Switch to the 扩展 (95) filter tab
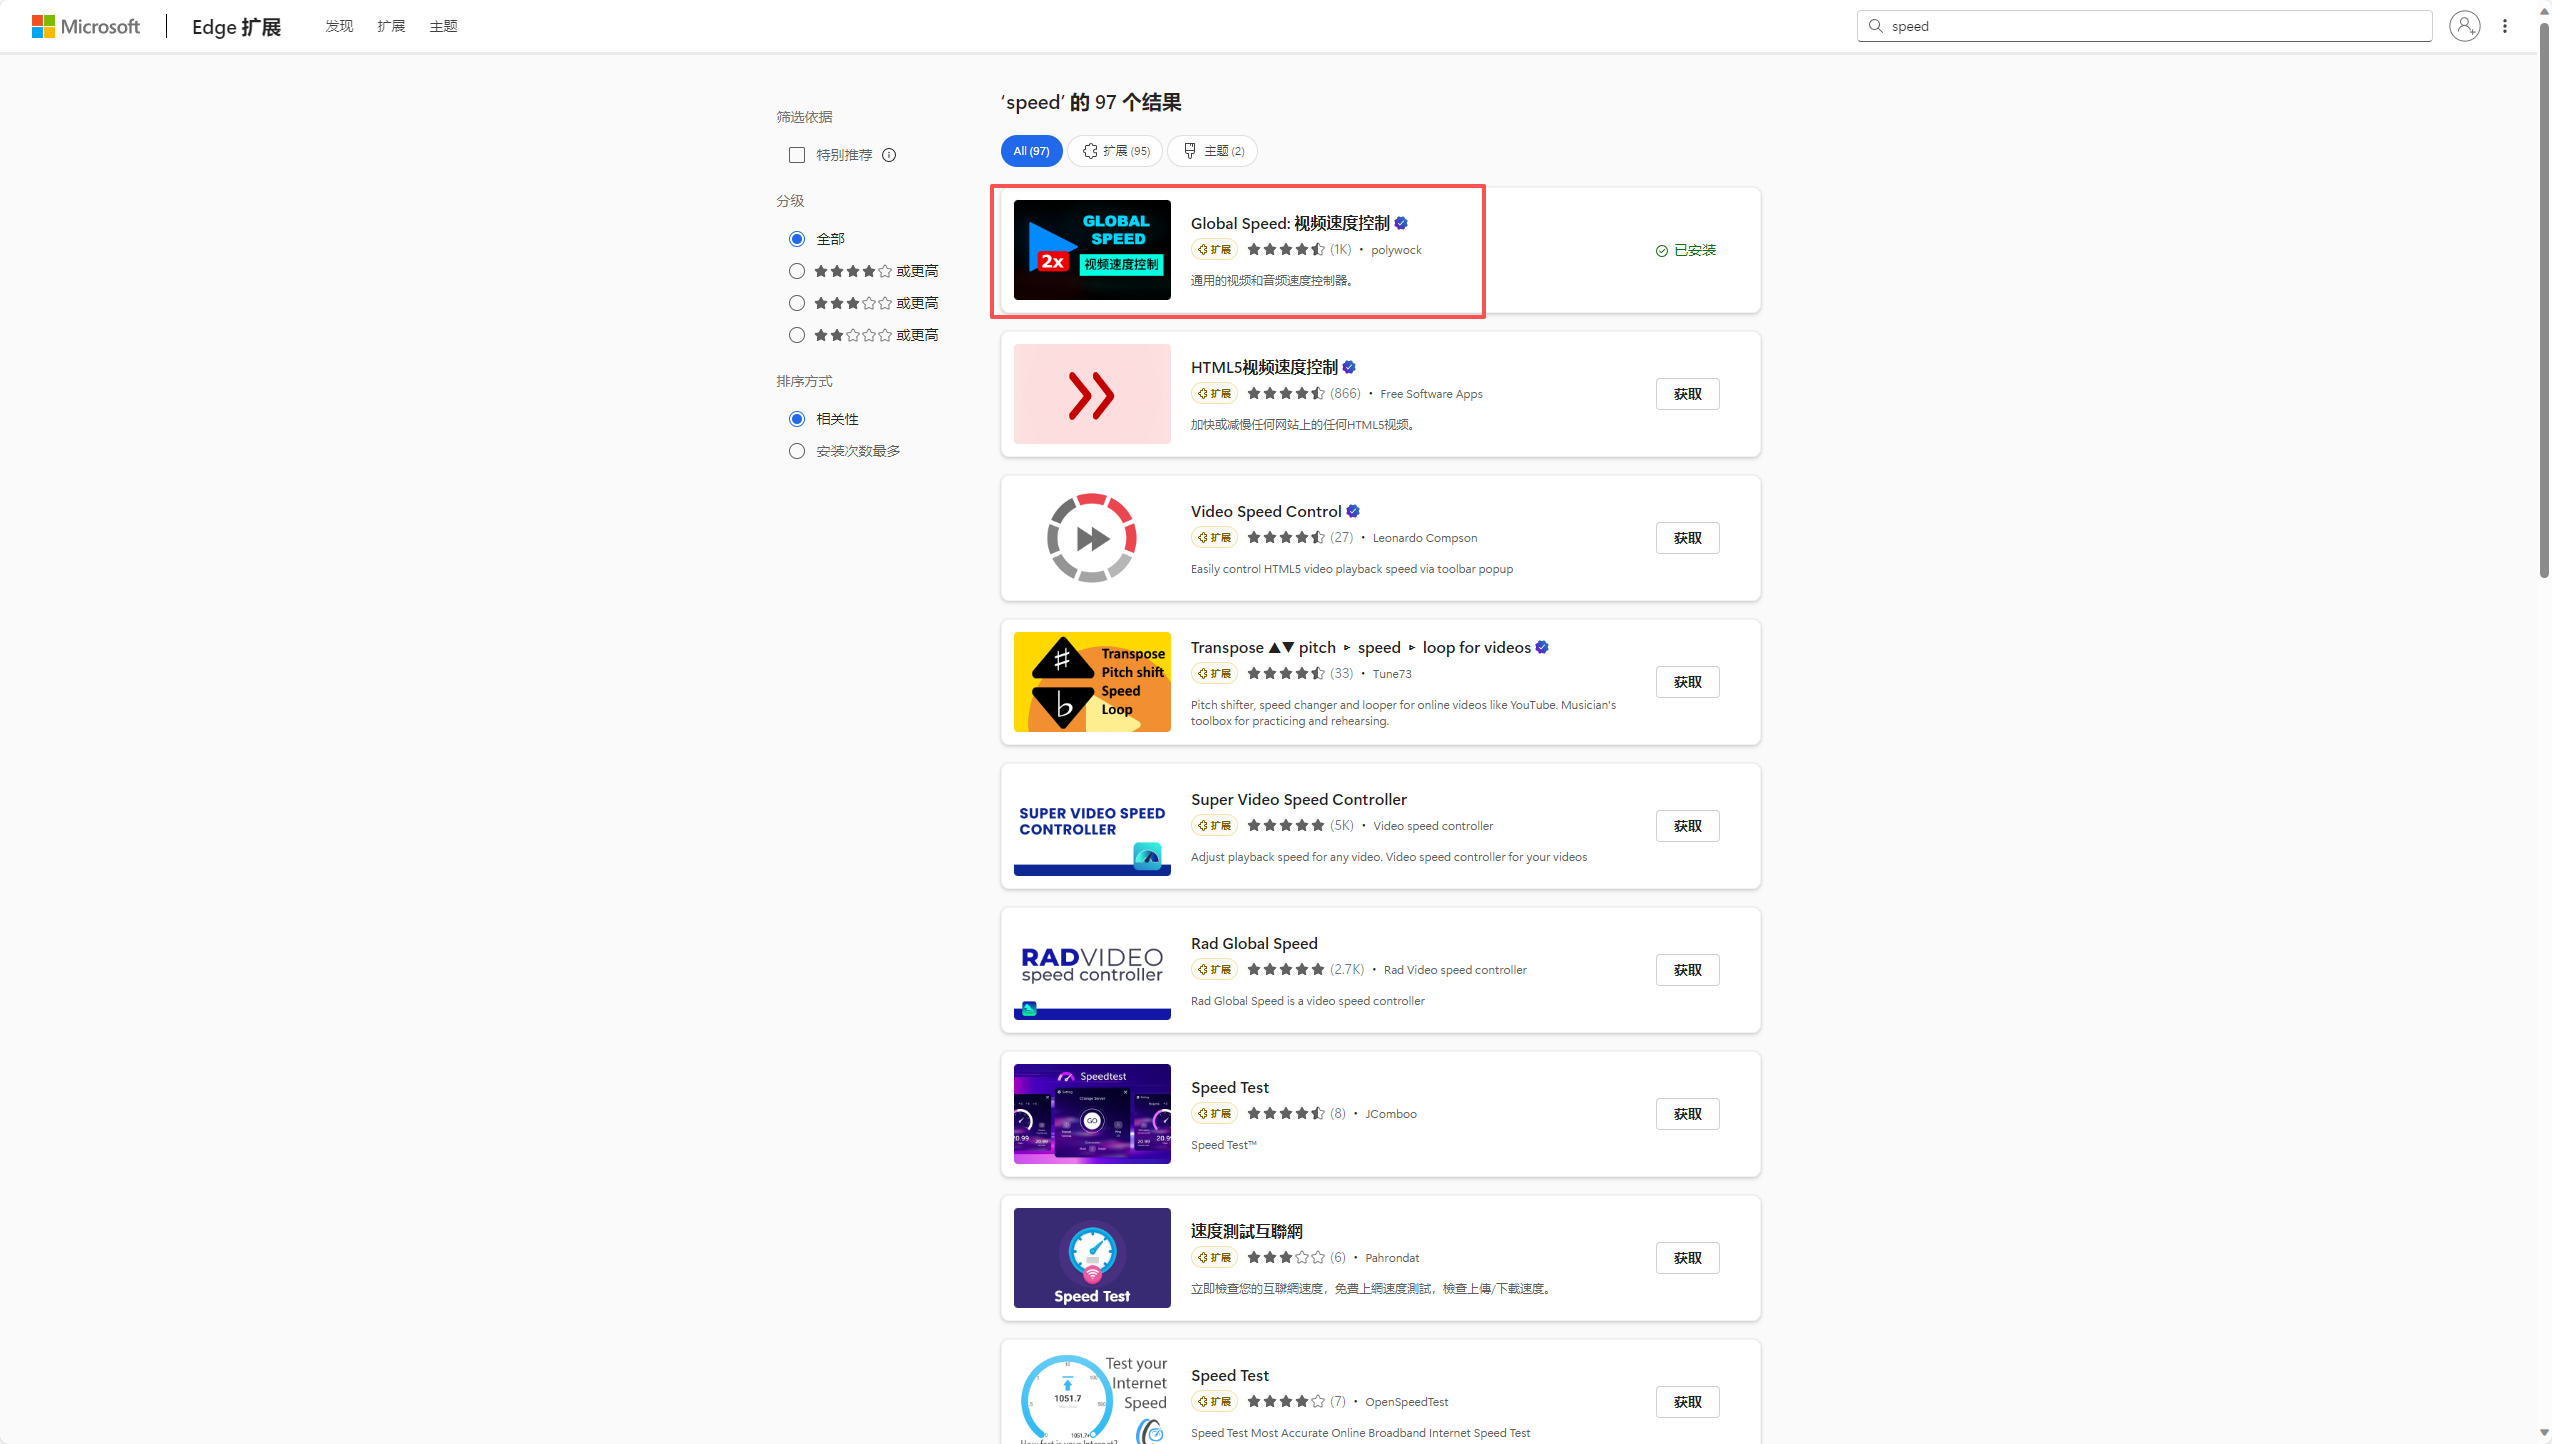 click(x=1115, y=151)
